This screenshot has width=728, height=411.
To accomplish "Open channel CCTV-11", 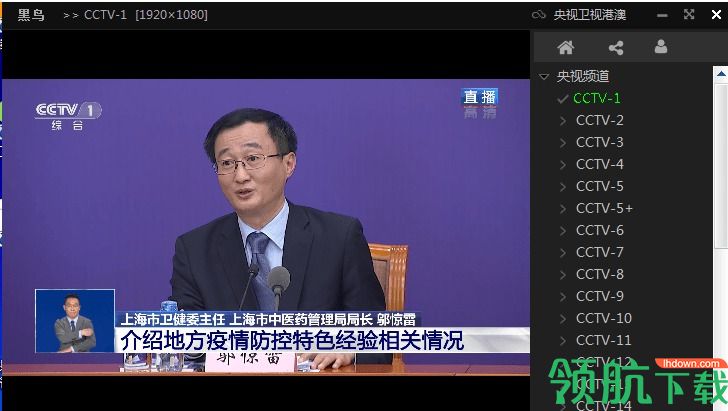I will 604,340.
